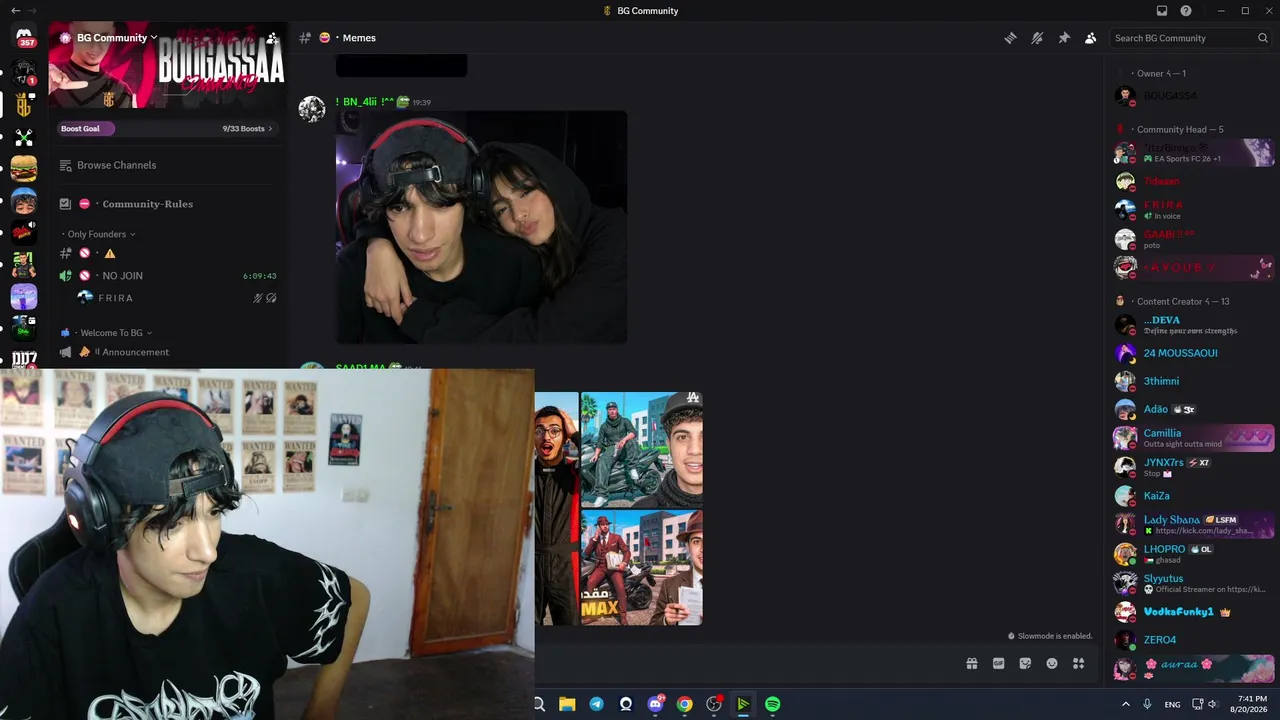This screenshot has height=720, width=1280.
Task: Open File Explorer from the taskbar
Action: pos(567,704)
